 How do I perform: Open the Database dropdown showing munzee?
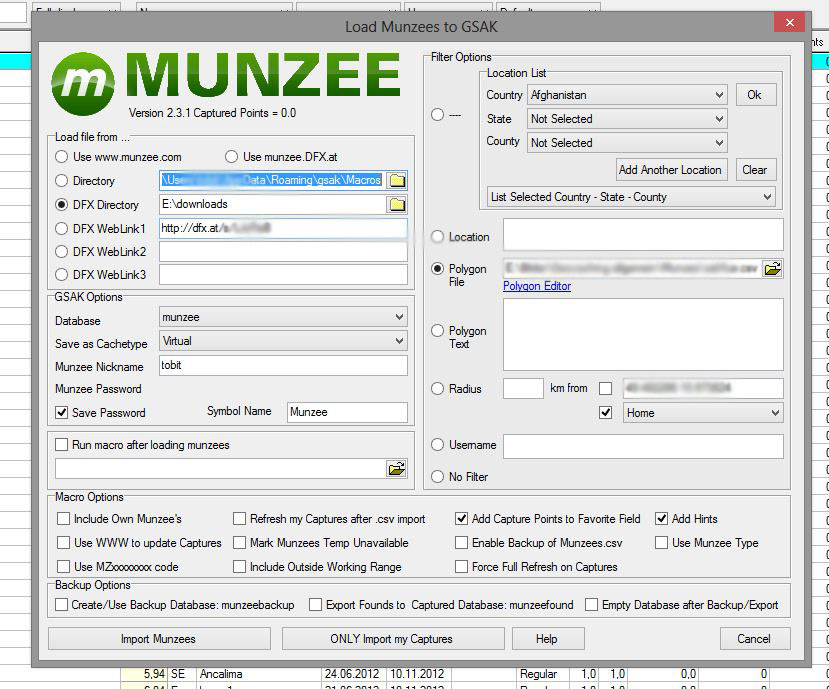tap(283, 317)
